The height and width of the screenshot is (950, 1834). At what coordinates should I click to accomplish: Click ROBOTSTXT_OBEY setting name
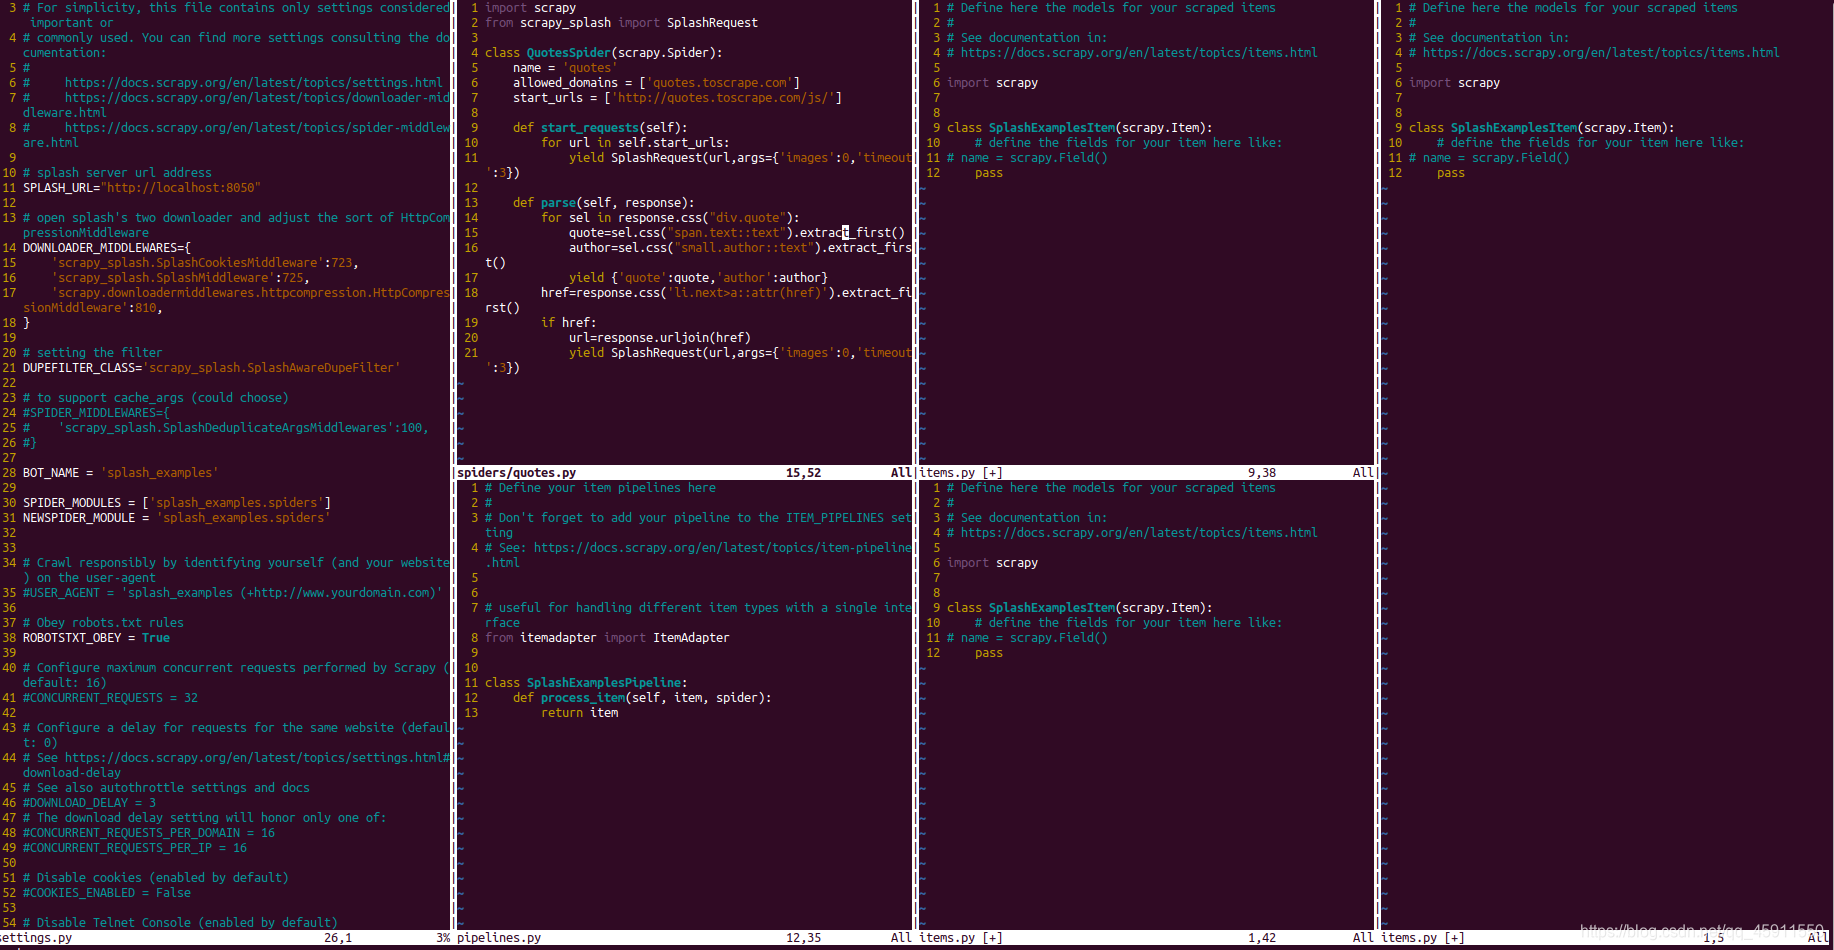(72, 638)
